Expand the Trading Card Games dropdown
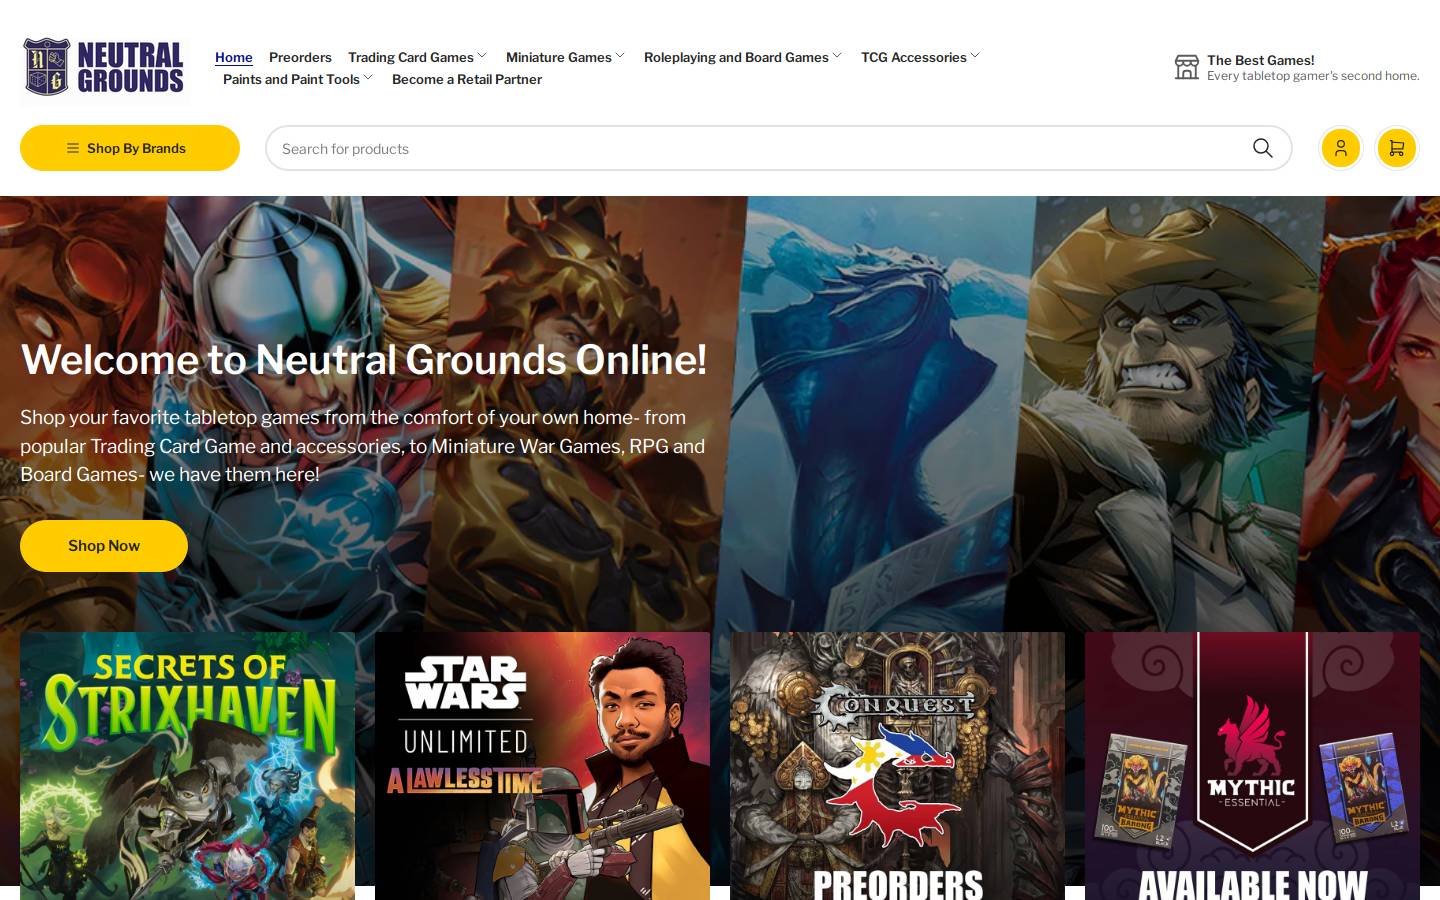Viewport: 1440px width, 900px height. tap(417, 57)
